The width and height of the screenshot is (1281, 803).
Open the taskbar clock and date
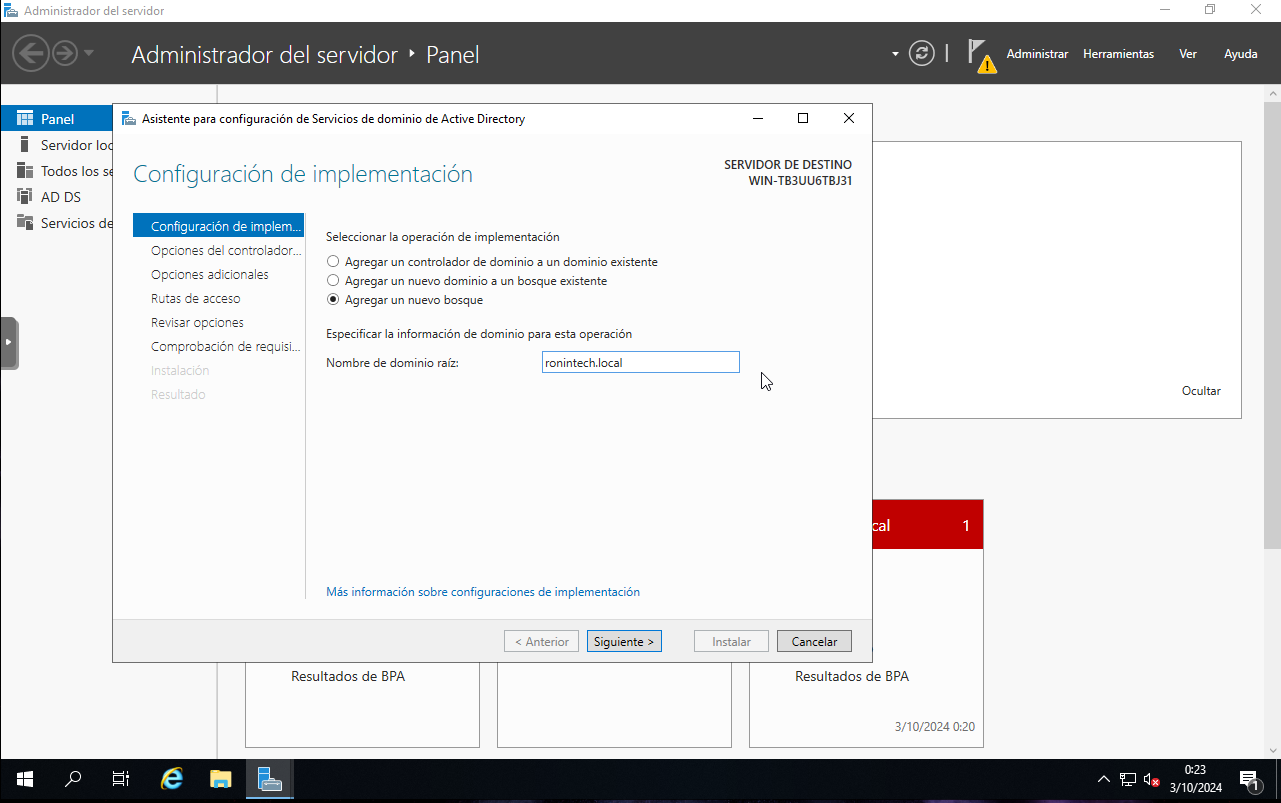[1196, 779]
